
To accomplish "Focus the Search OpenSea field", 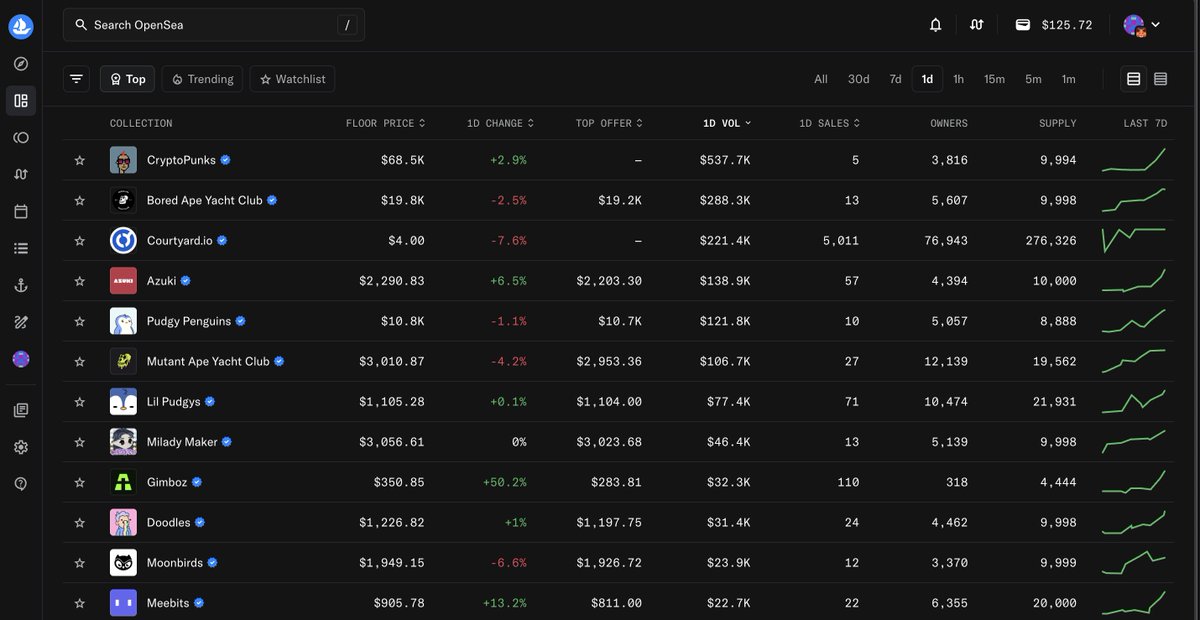I will pyautogui.click(x=214, y=25).
